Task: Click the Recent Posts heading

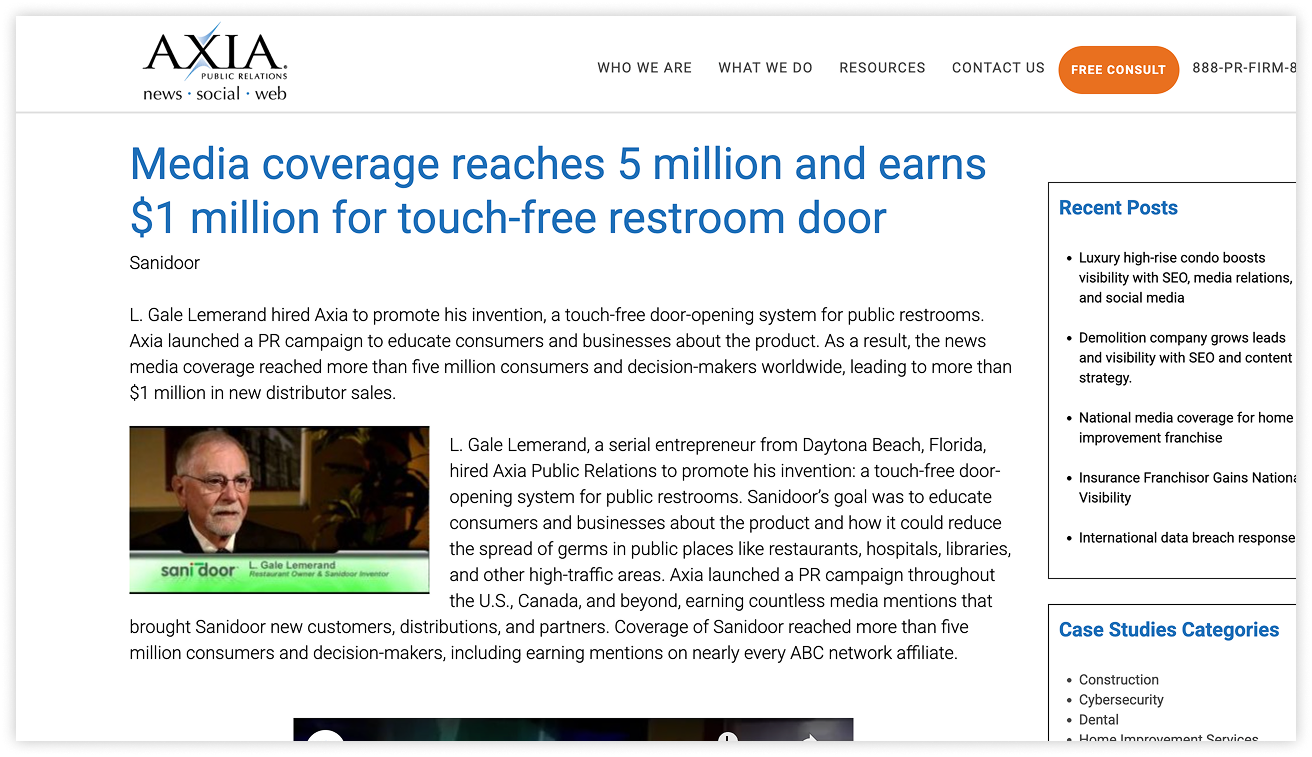Action: 1118,208
